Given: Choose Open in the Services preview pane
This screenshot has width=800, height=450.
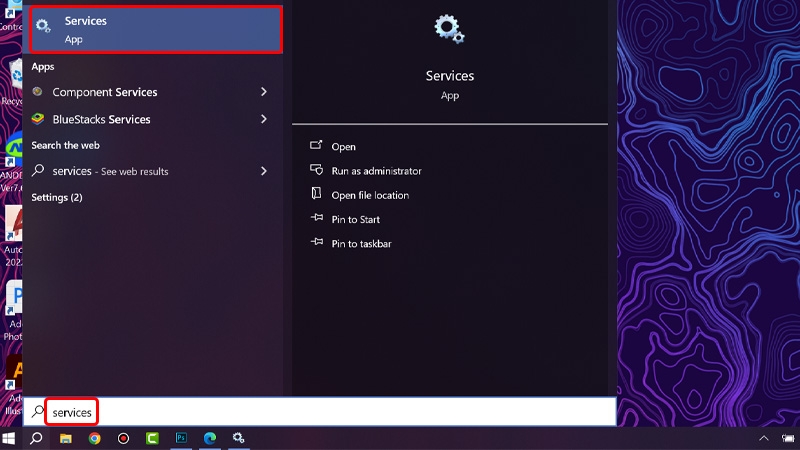Looking at the screenshot, I should point(343,147).
